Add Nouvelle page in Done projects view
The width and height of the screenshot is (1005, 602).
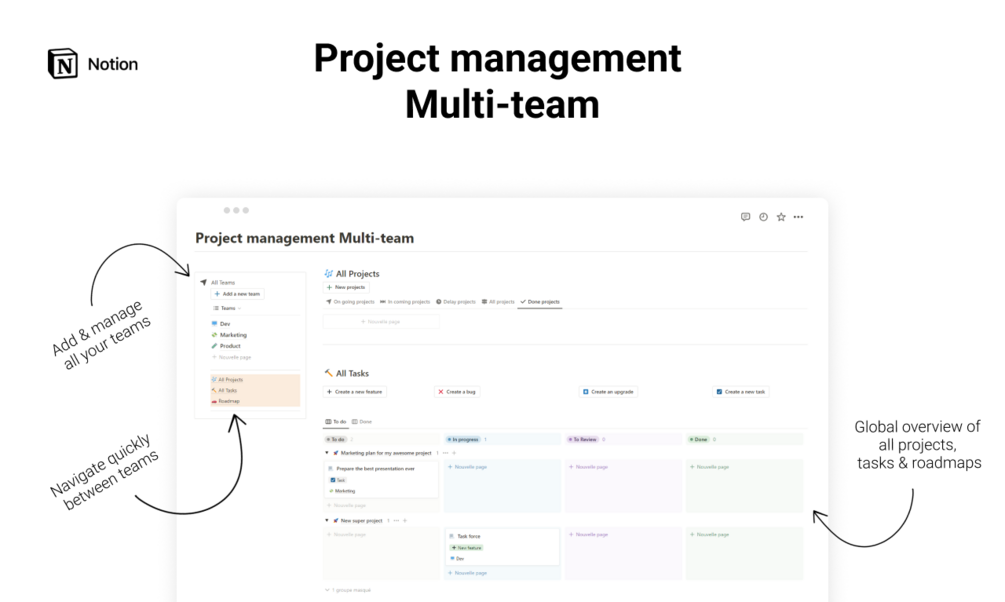tap(381, 322)
